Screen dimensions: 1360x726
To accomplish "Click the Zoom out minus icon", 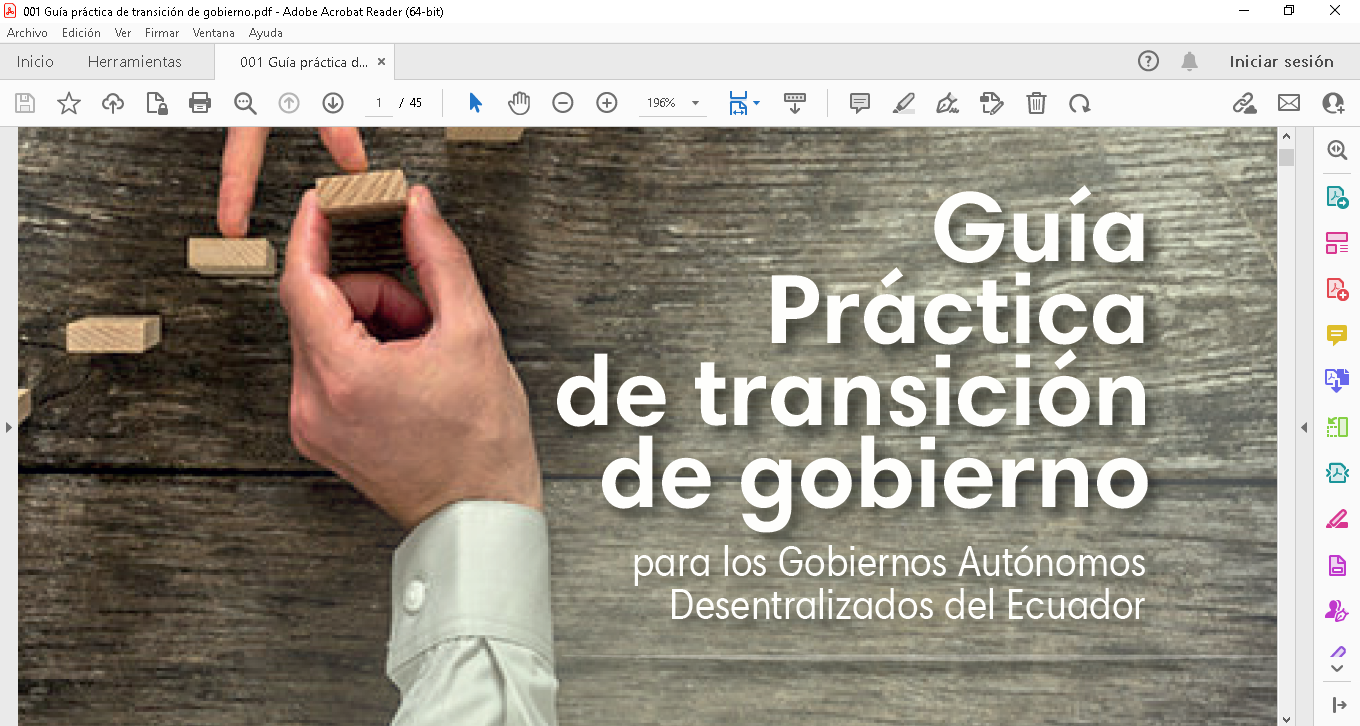I will [563, 103].
